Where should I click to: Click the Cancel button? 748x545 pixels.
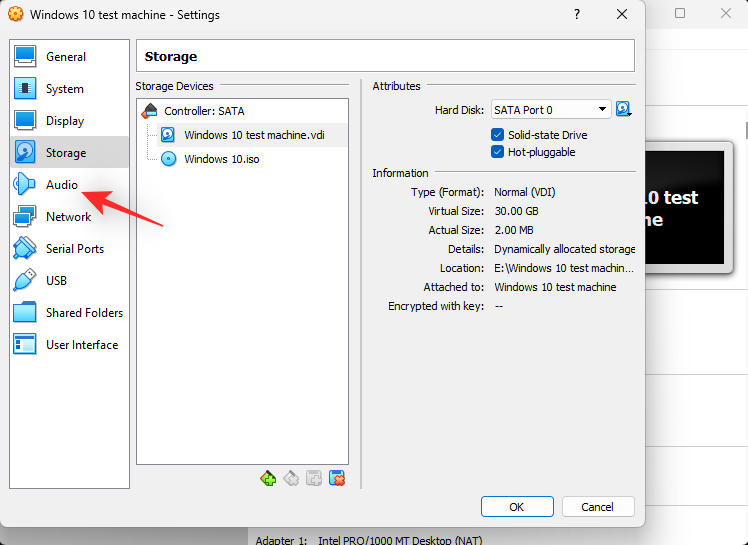[x=598, y=506]
